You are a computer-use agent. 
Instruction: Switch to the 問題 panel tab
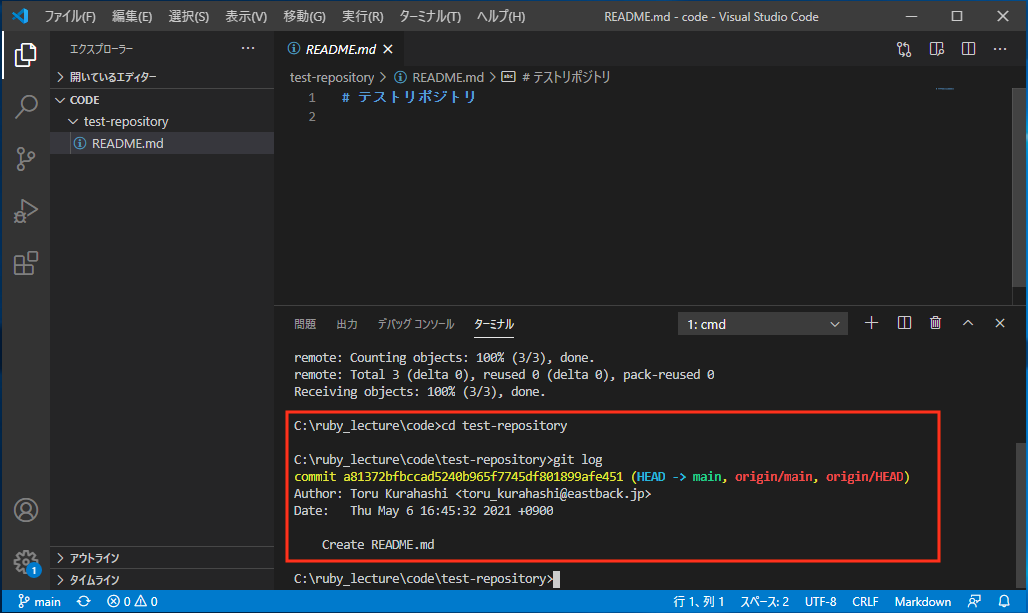305,324
